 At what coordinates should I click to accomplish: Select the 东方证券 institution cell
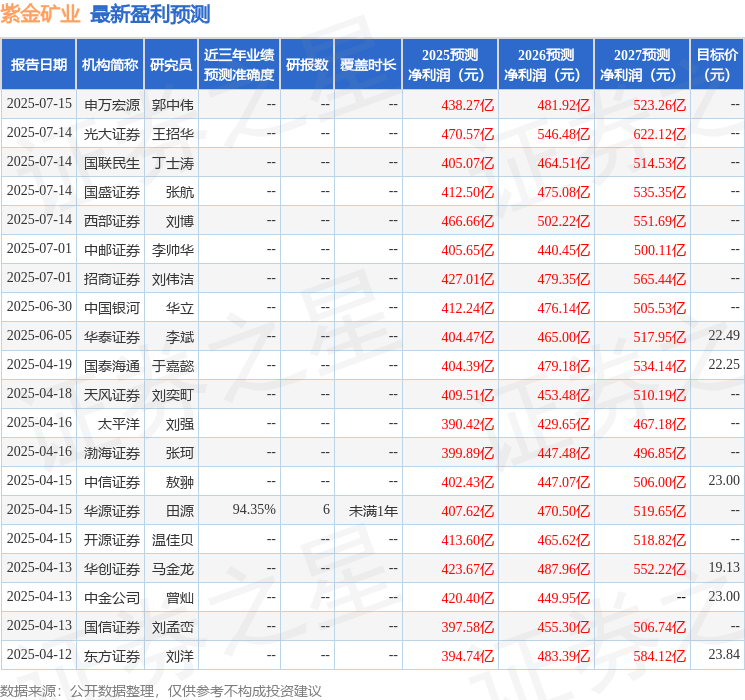point(112,656)
